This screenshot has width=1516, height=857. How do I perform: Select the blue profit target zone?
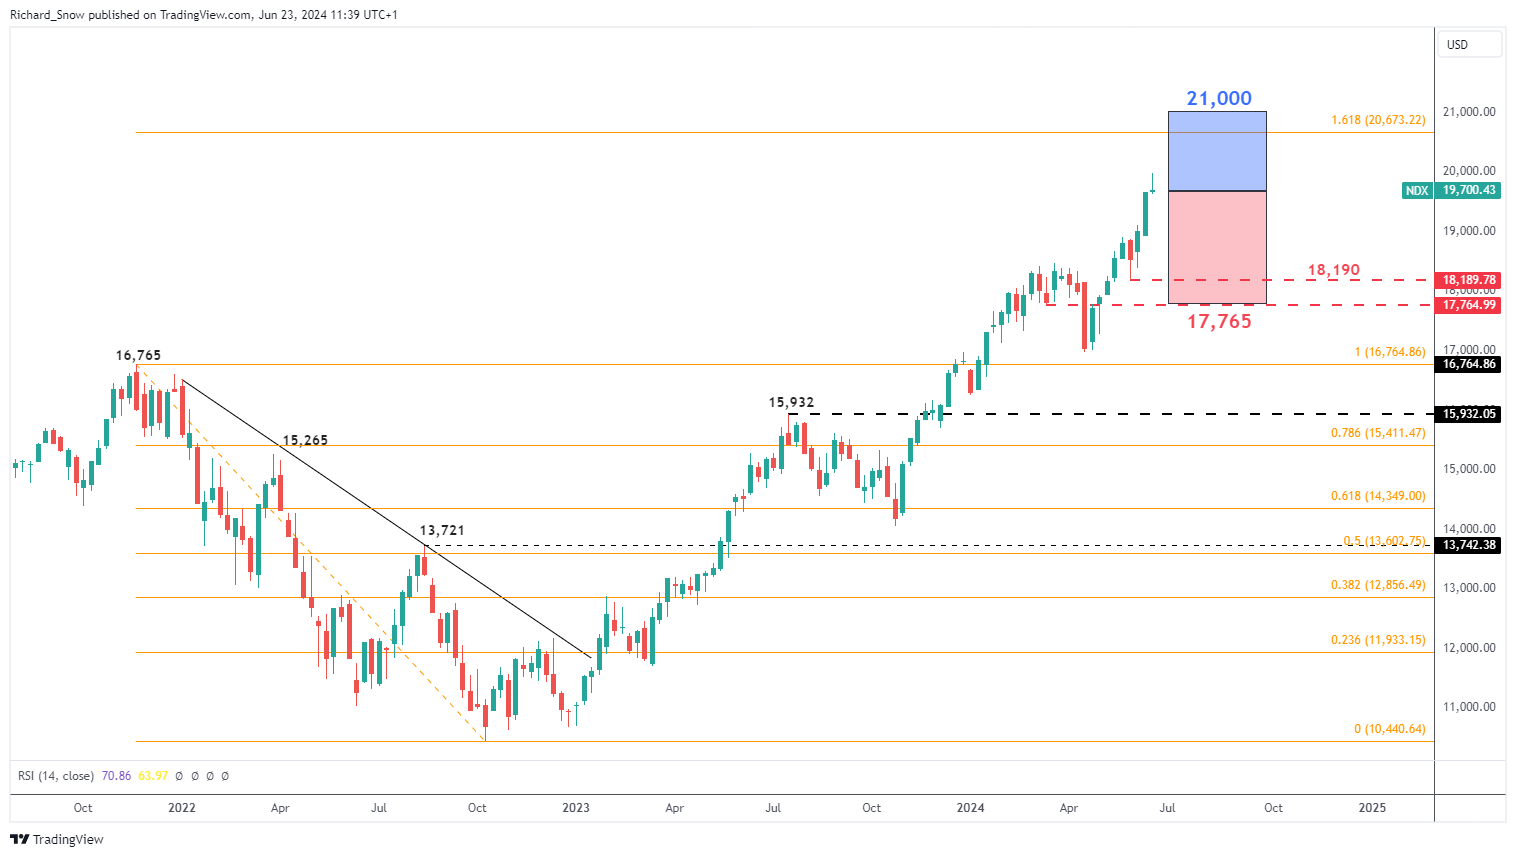pos(1217,151)
